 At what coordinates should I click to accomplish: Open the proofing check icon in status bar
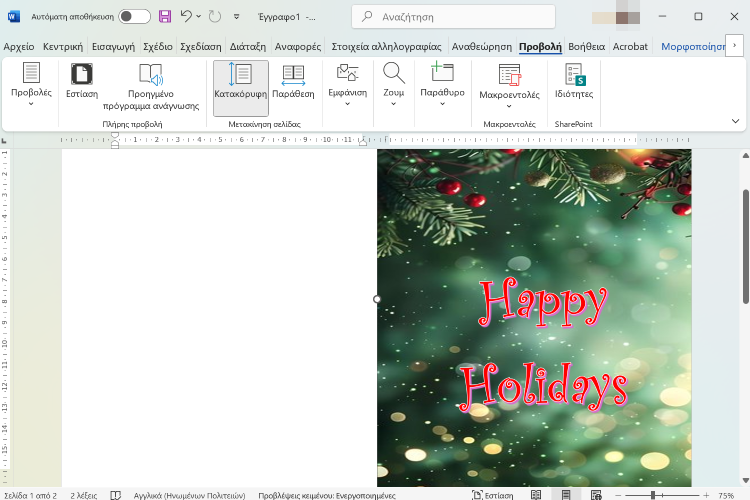tap(116, 495)
